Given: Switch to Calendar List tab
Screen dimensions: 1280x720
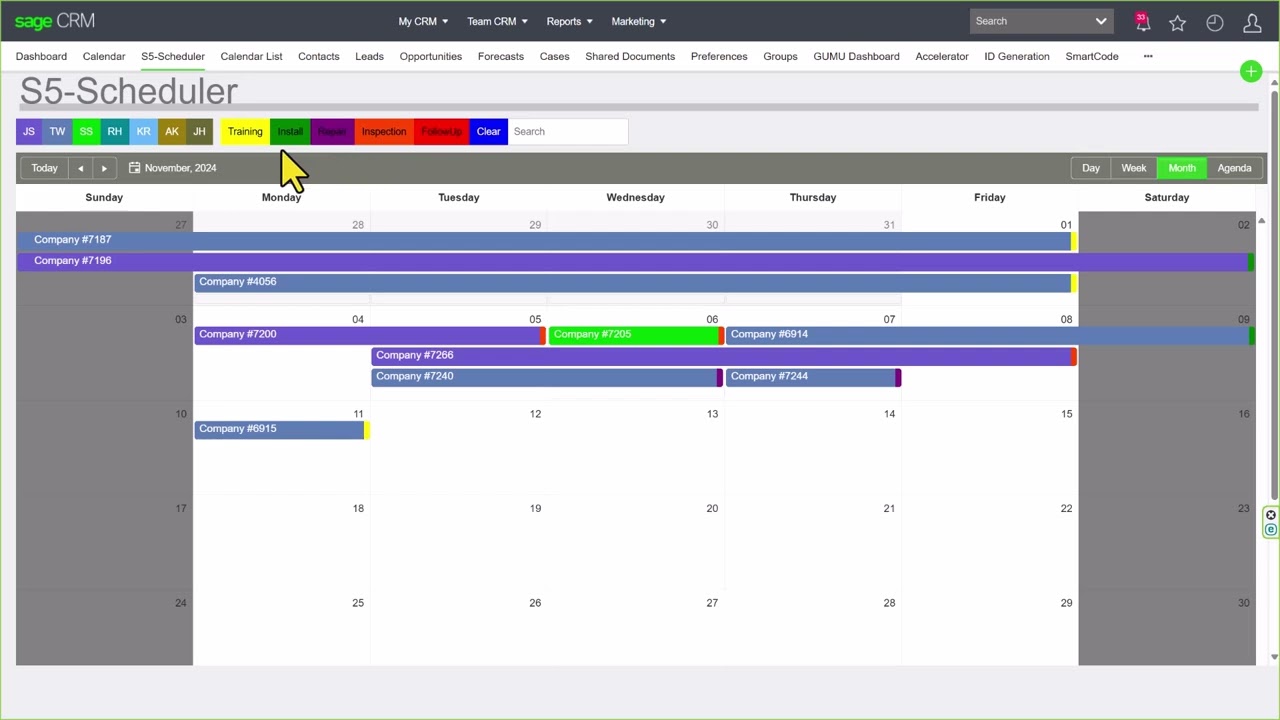Looking at the screenshot, I should pos(251,56).
